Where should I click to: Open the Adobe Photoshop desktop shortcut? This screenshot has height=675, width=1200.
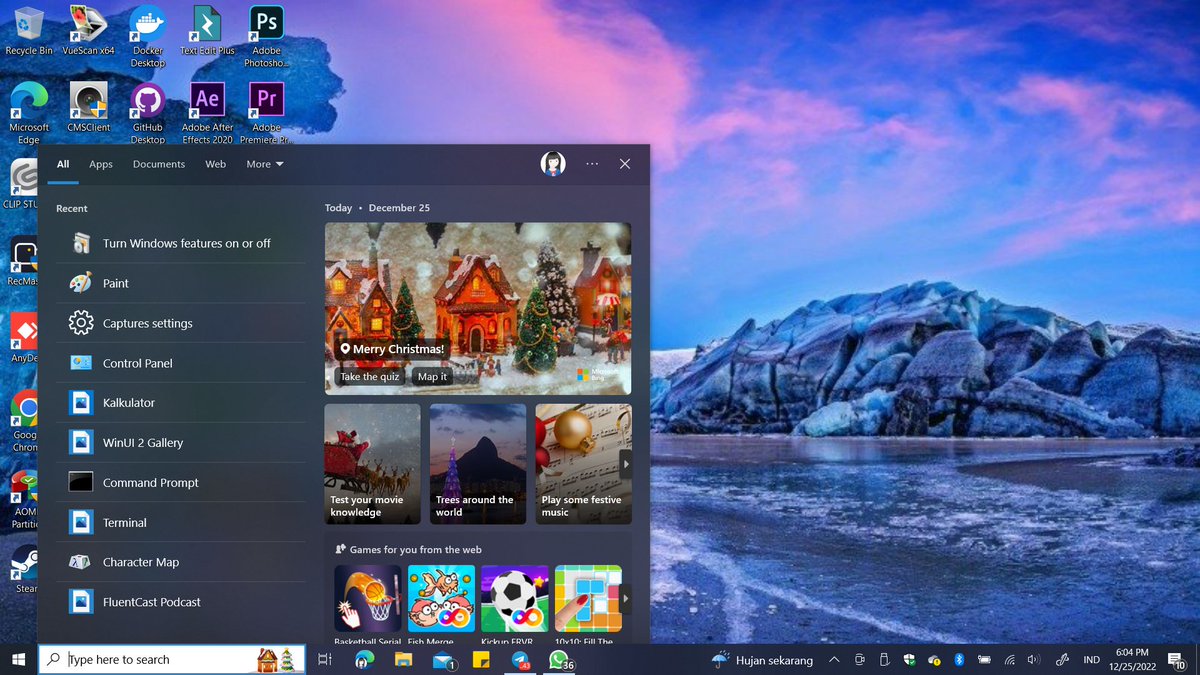266,36
